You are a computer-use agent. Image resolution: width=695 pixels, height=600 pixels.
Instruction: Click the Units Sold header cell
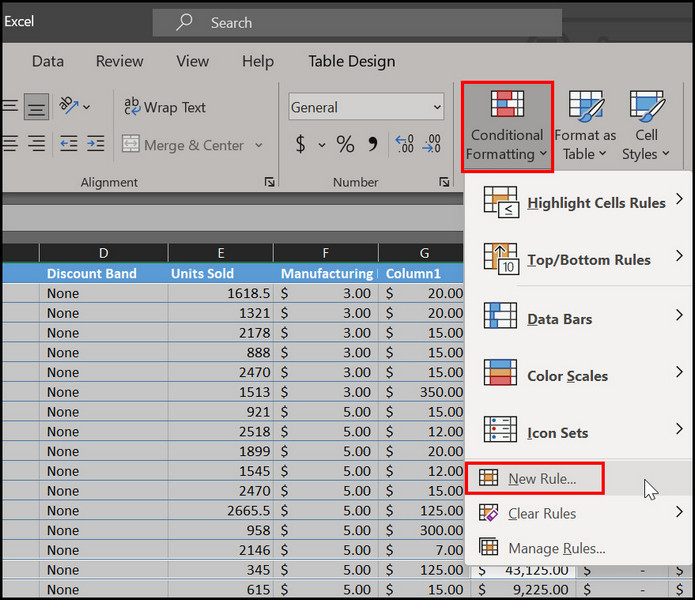221,273
